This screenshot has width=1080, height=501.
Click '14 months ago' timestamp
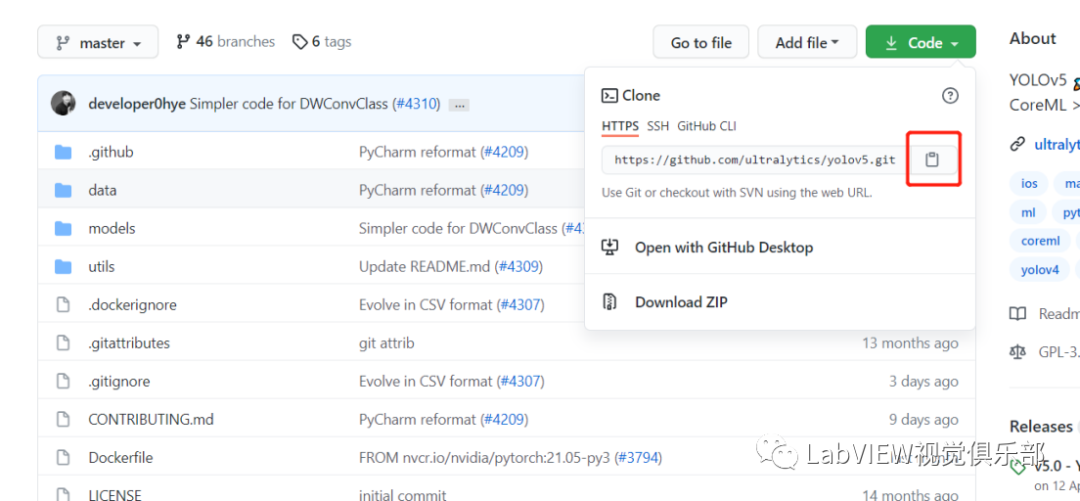click(910, 495)
